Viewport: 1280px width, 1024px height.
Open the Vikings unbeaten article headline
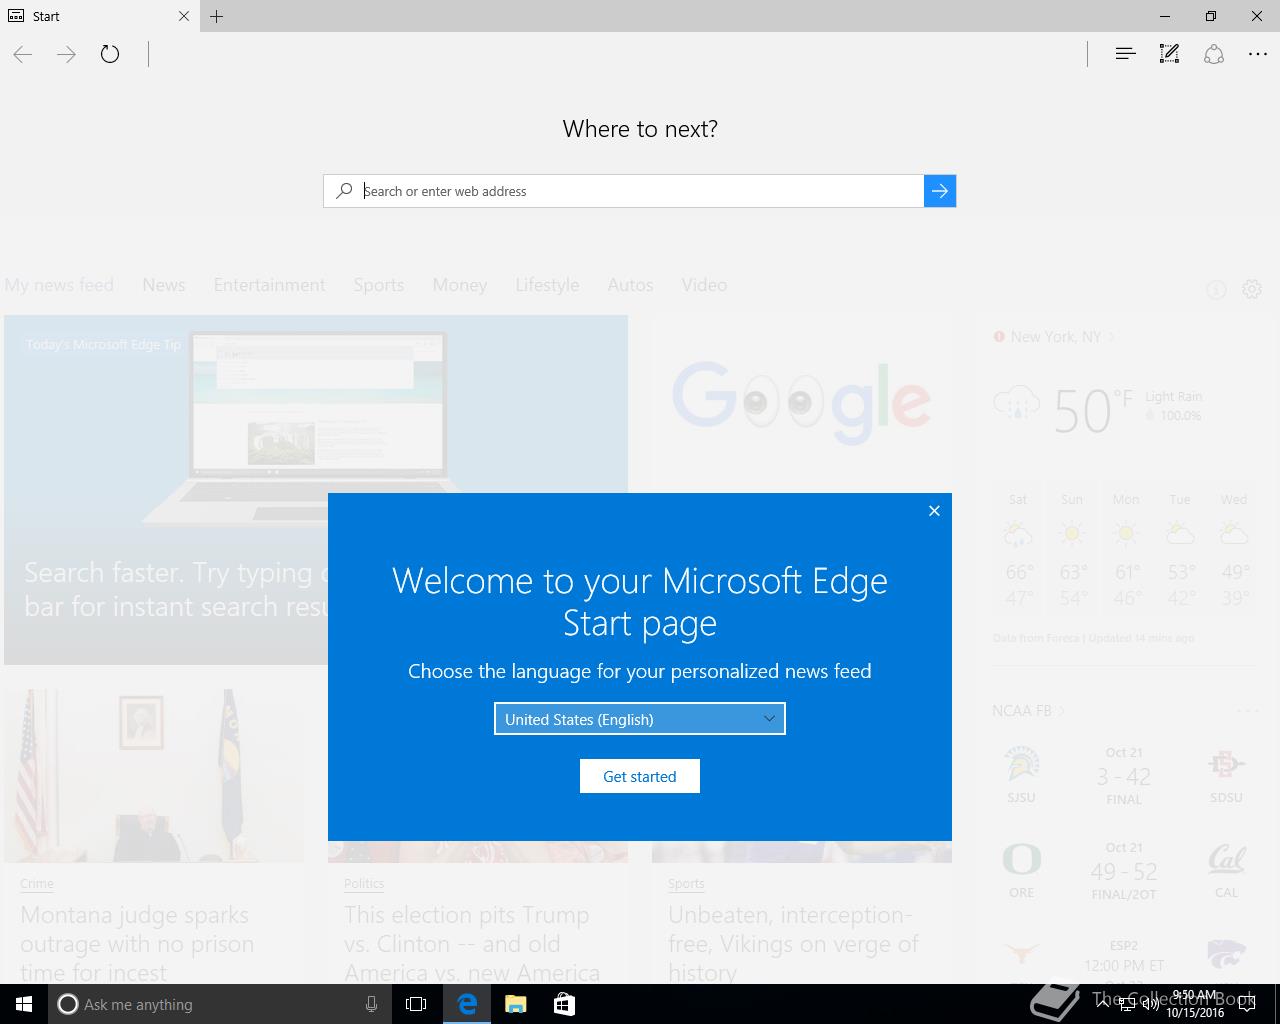tap(793, 943)
